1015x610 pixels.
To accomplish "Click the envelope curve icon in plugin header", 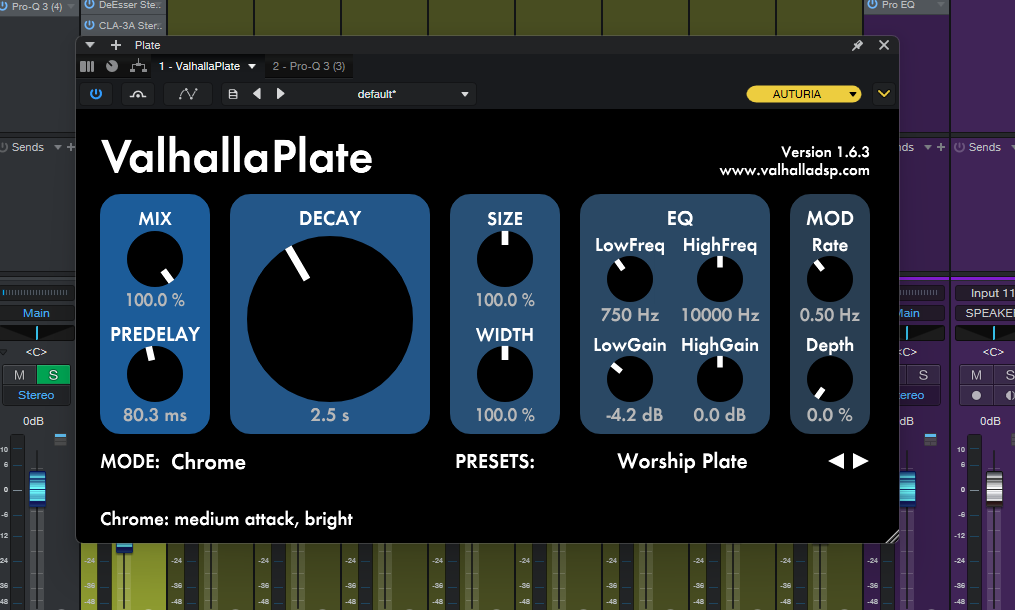I will pyautogui.click(x=188, y=94).
